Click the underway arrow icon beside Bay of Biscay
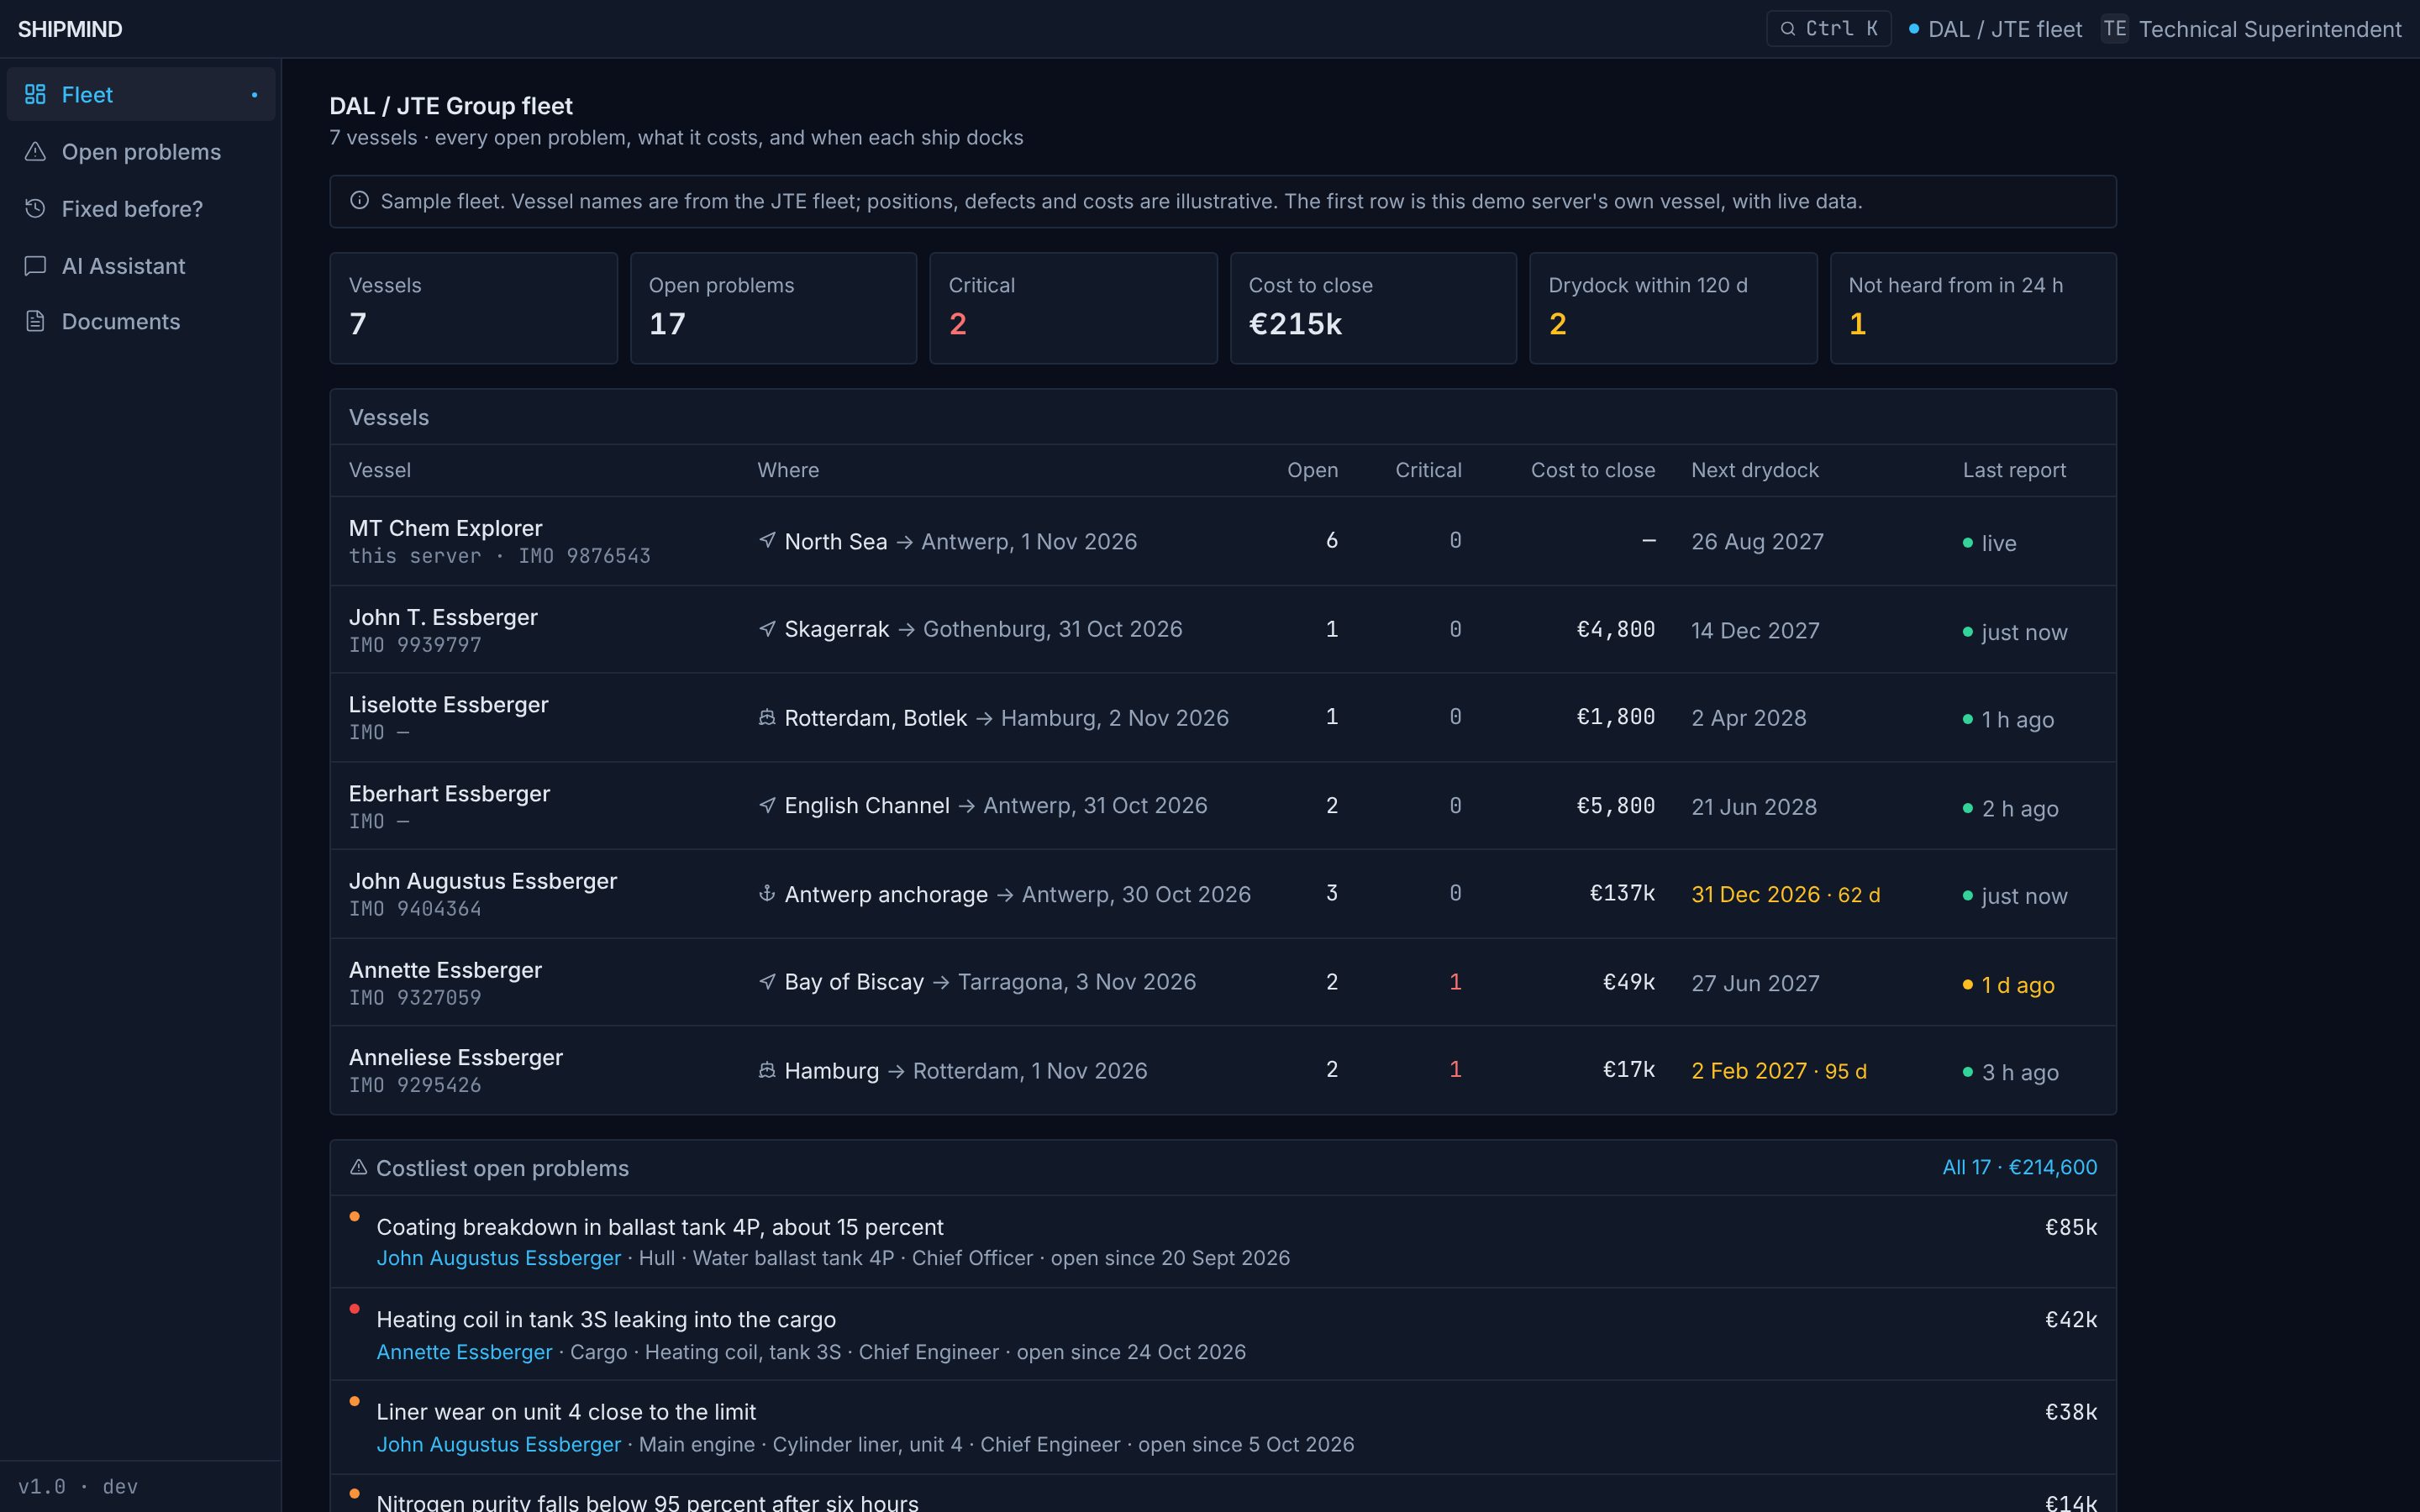 point(767,981)
